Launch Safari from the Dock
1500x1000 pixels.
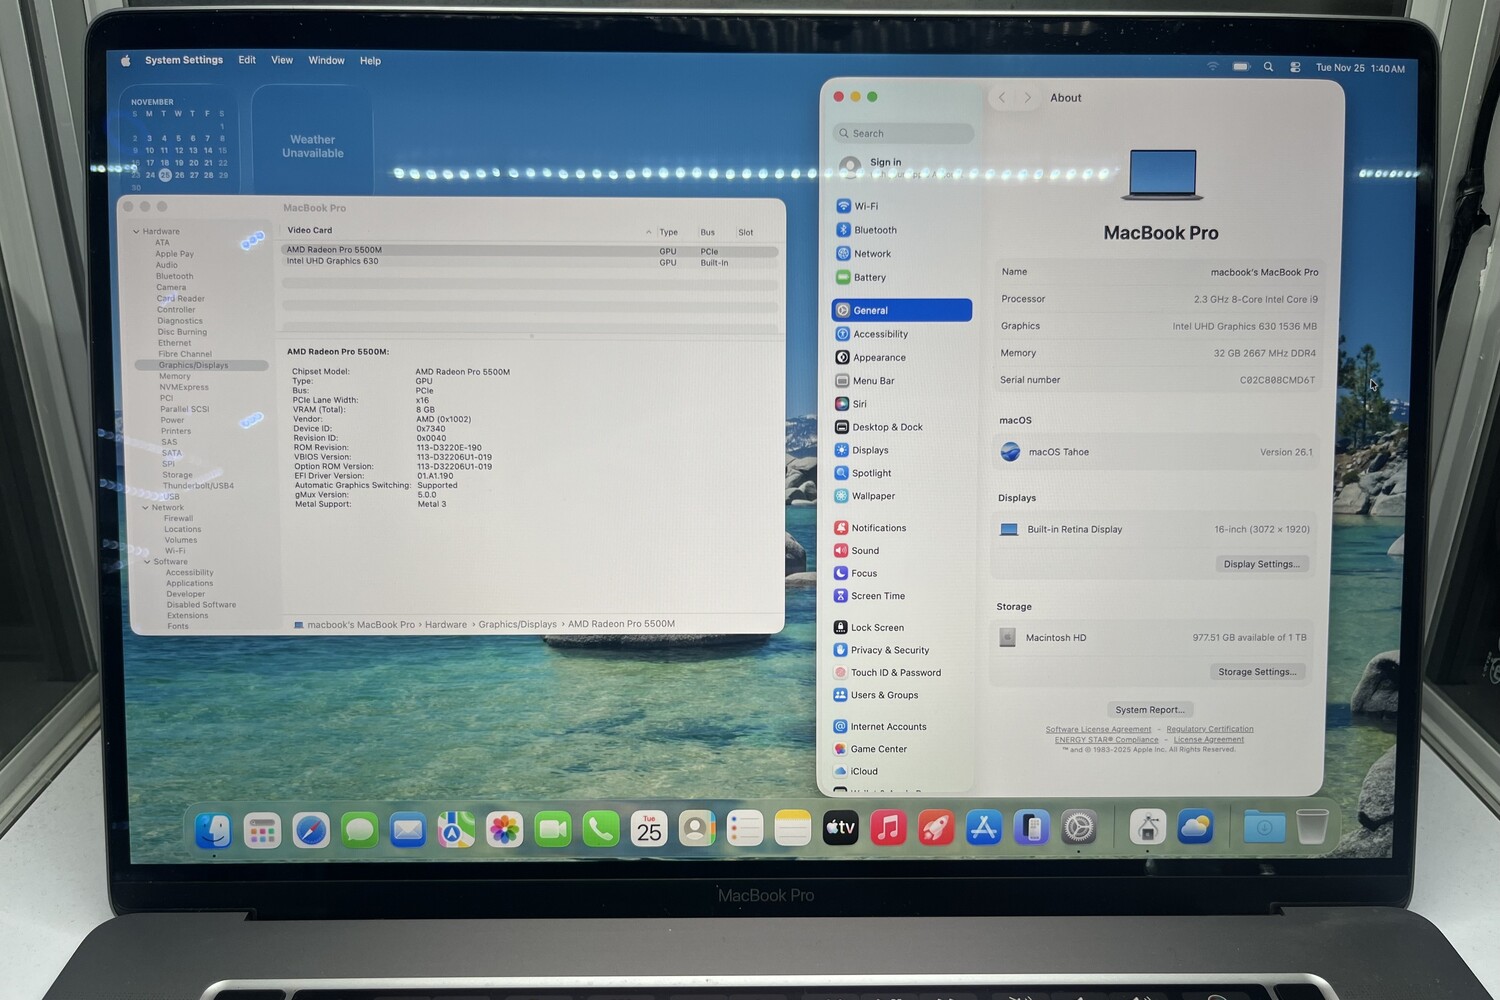click(x=311, y=829)
